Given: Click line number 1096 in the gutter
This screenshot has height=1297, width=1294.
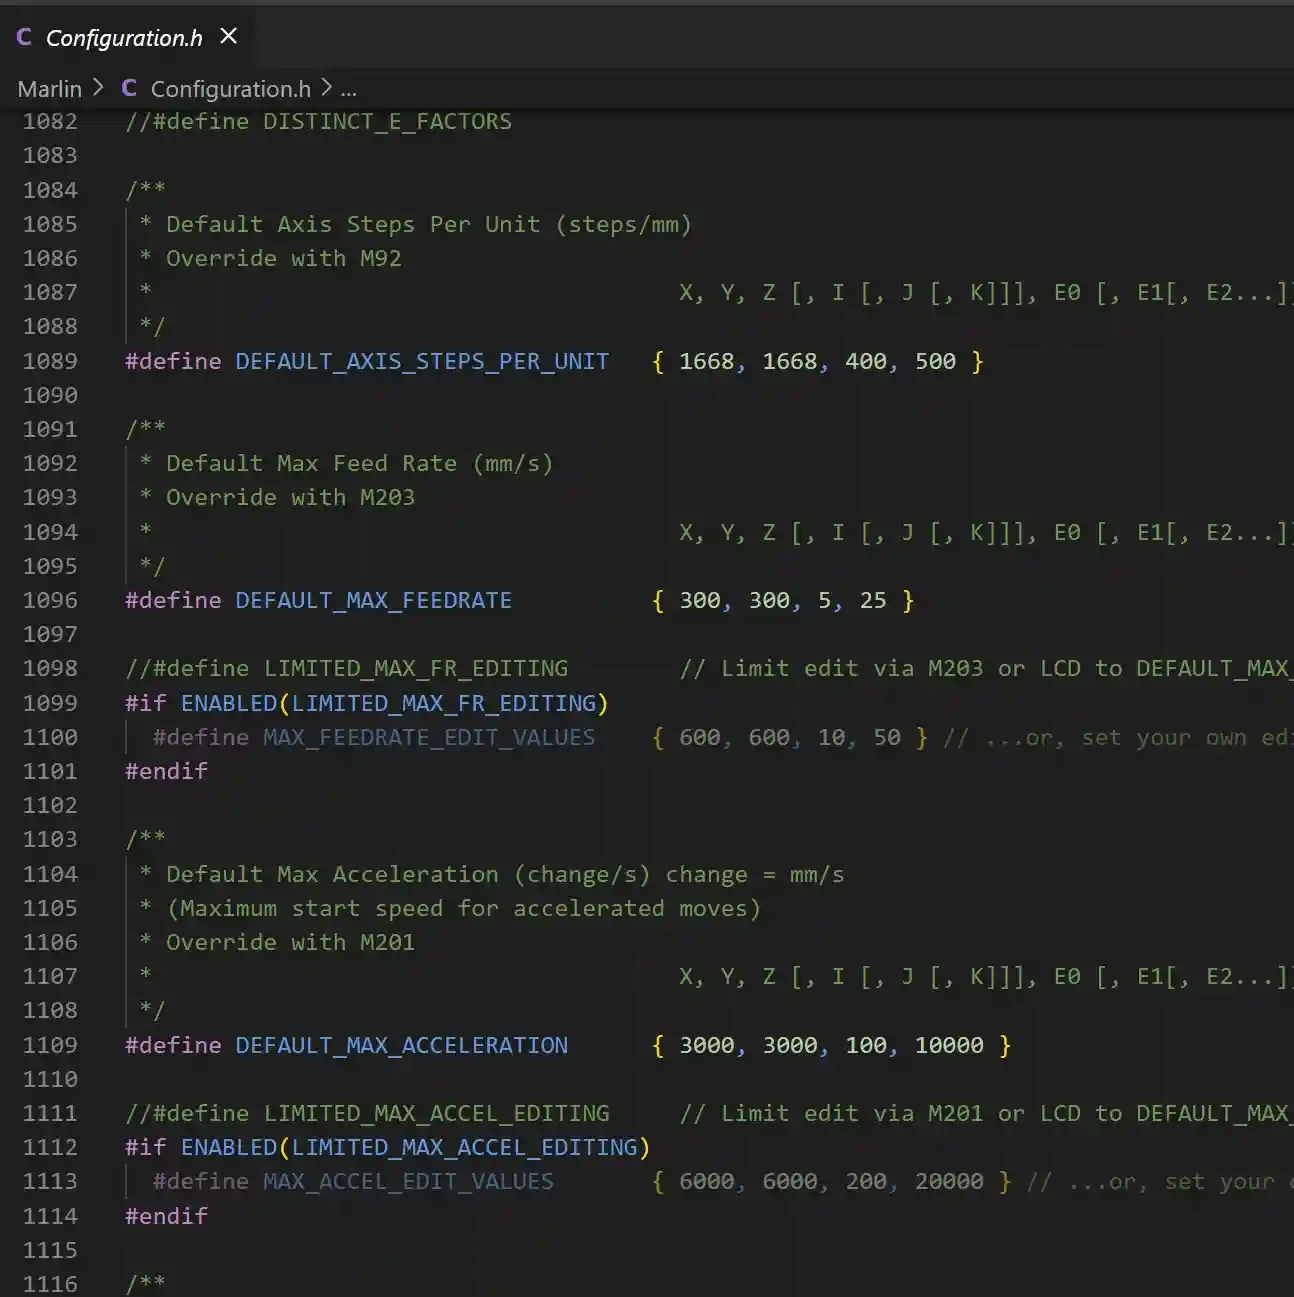Looking at the screenshot, I should 50,600.
